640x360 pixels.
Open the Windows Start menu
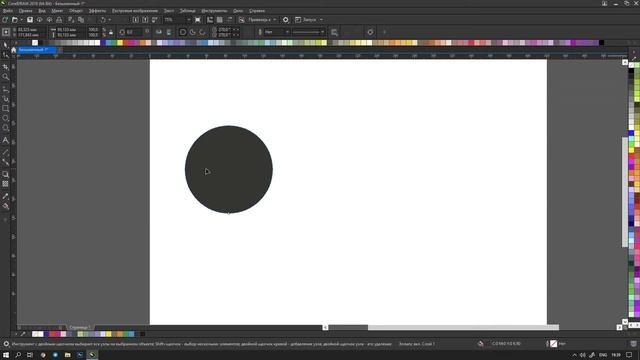point(6,355)
